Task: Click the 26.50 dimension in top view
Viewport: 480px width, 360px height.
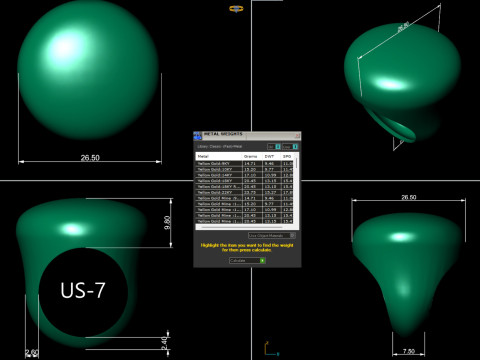Action: tap(90, 158)
